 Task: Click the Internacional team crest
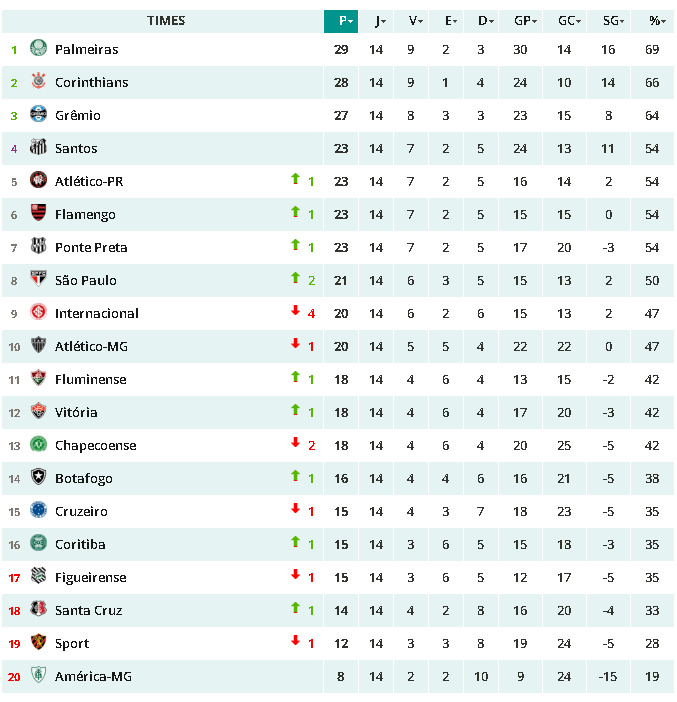[x=39, y=313]
